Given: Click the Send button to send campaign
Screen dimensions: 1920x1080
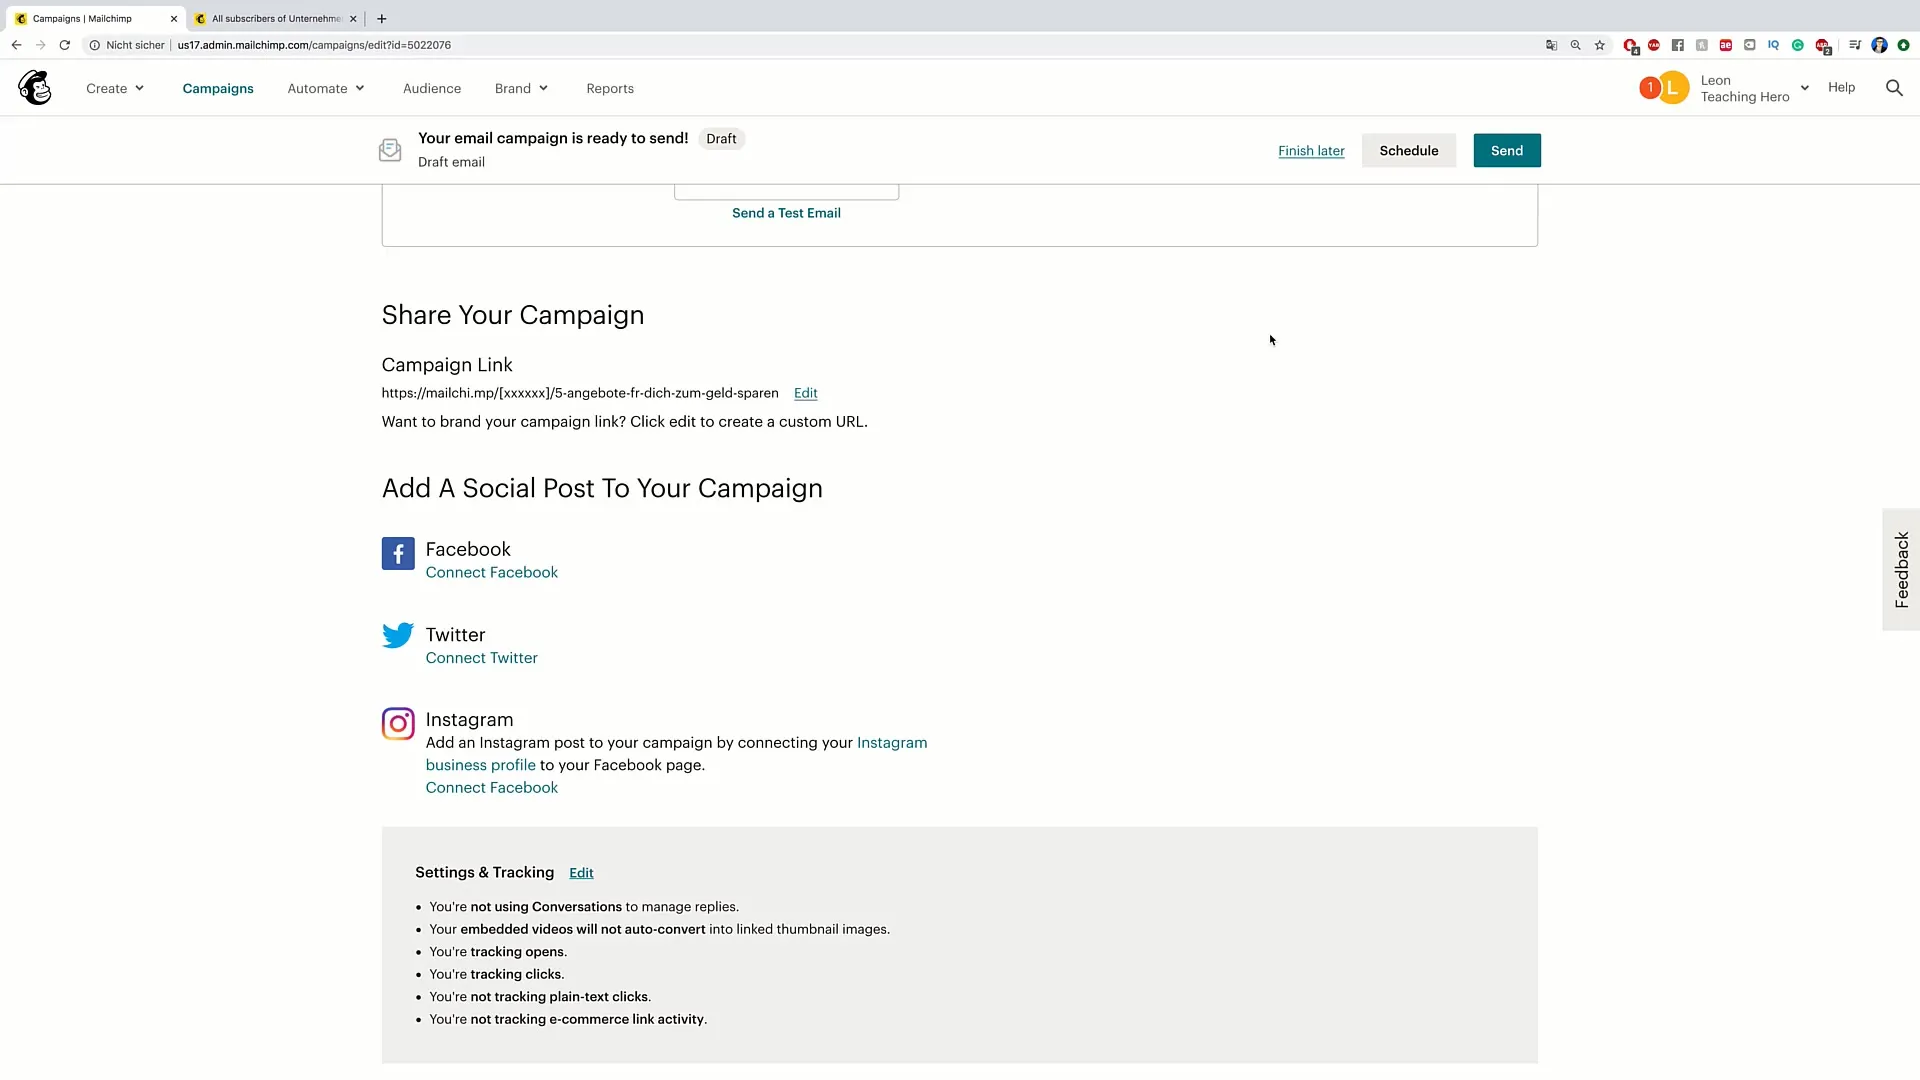Looking at the screenshot, I should [1506, 149].
